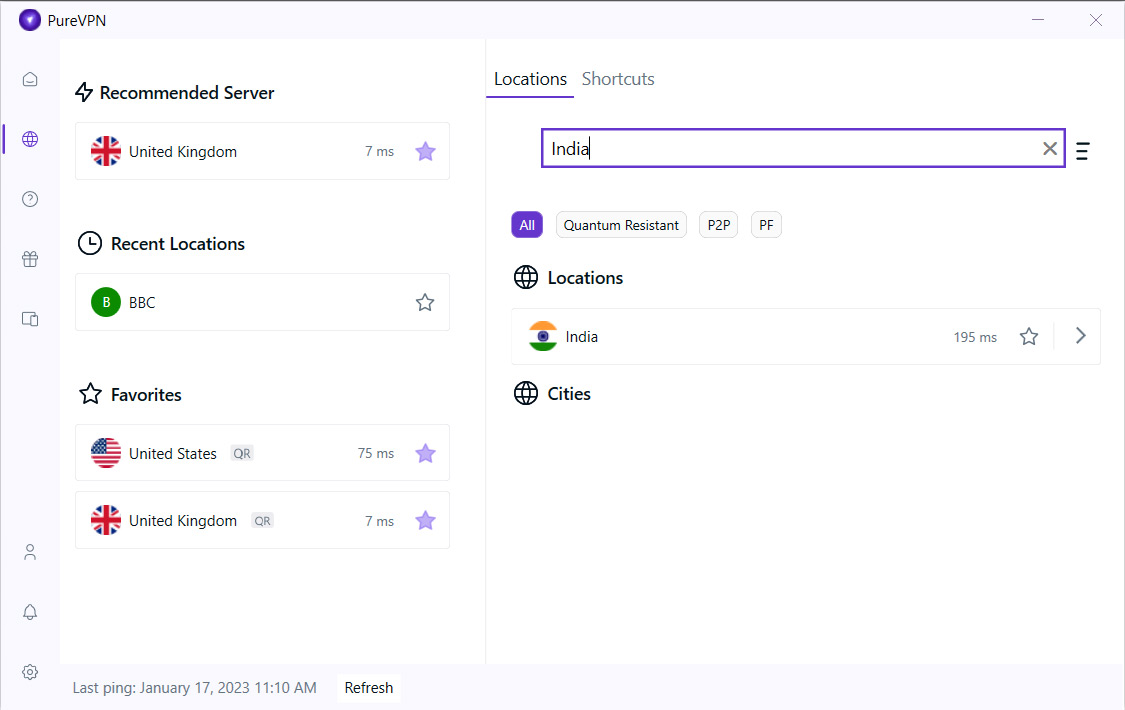Click the Recommended Server heading
This screenshot has width=1125, height=710.
click(x=187, y=93)
